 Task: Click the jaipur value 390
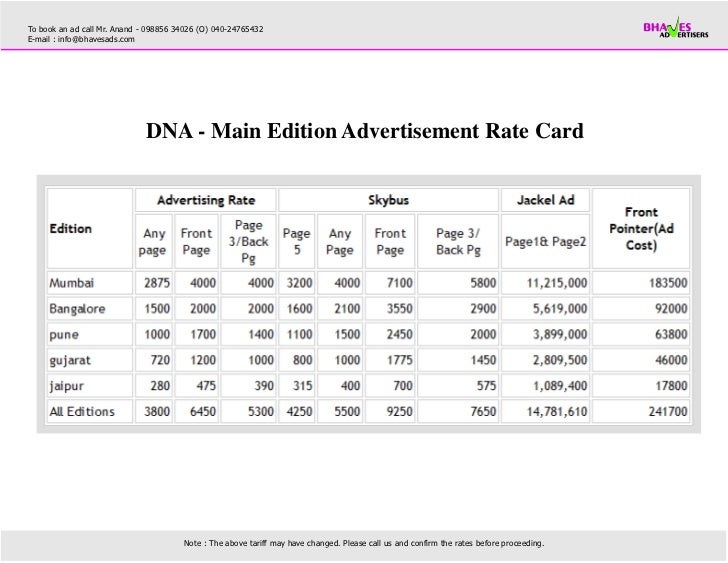(x=264, y=386)
